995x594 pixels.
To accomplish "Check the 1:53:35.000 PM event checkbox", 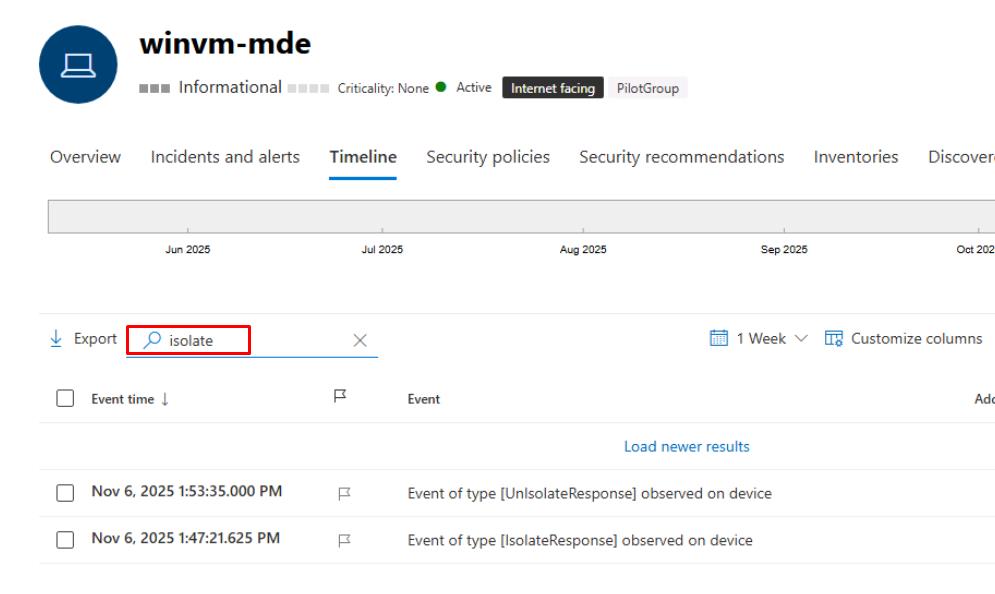I will pyautogui.click(x=65, y=493).
